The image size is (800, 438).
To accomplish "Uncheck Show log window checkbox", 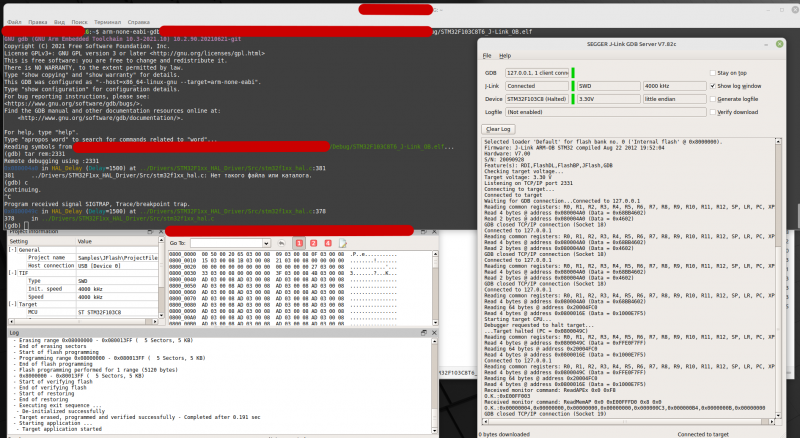I will [x=713, y=86].
